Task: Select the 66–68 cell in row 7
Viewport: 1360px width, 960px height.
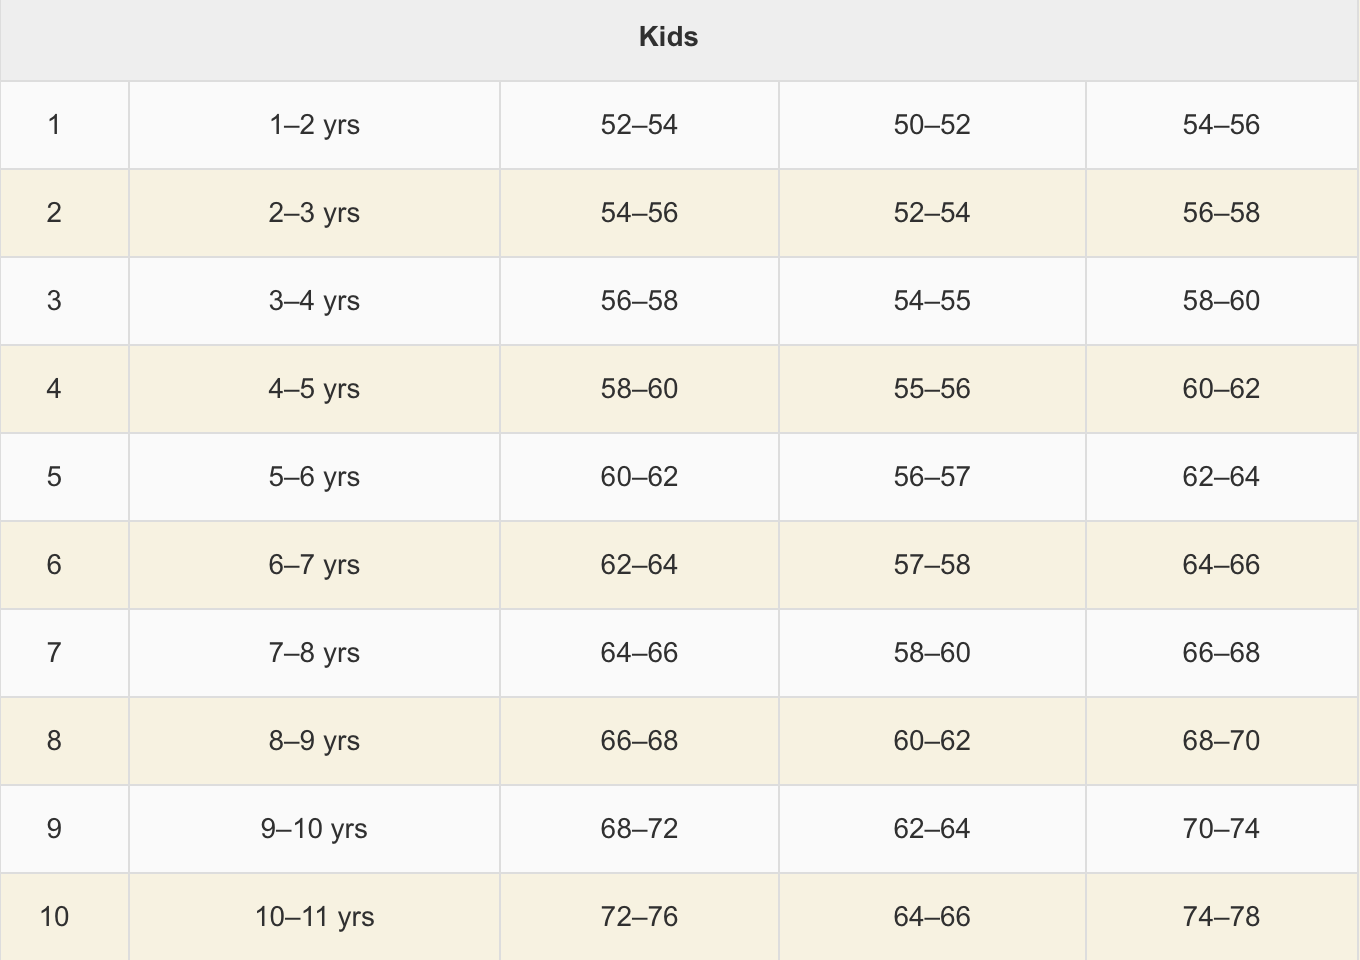Action: click(x=1222, y=653)
